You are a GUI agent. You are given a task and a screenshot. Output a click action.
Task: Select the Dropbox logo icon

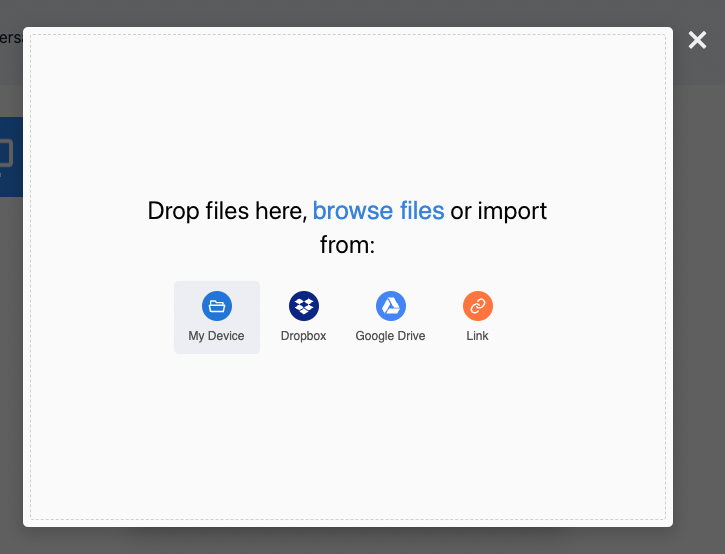pyautogui.click(x=303, y=306)
